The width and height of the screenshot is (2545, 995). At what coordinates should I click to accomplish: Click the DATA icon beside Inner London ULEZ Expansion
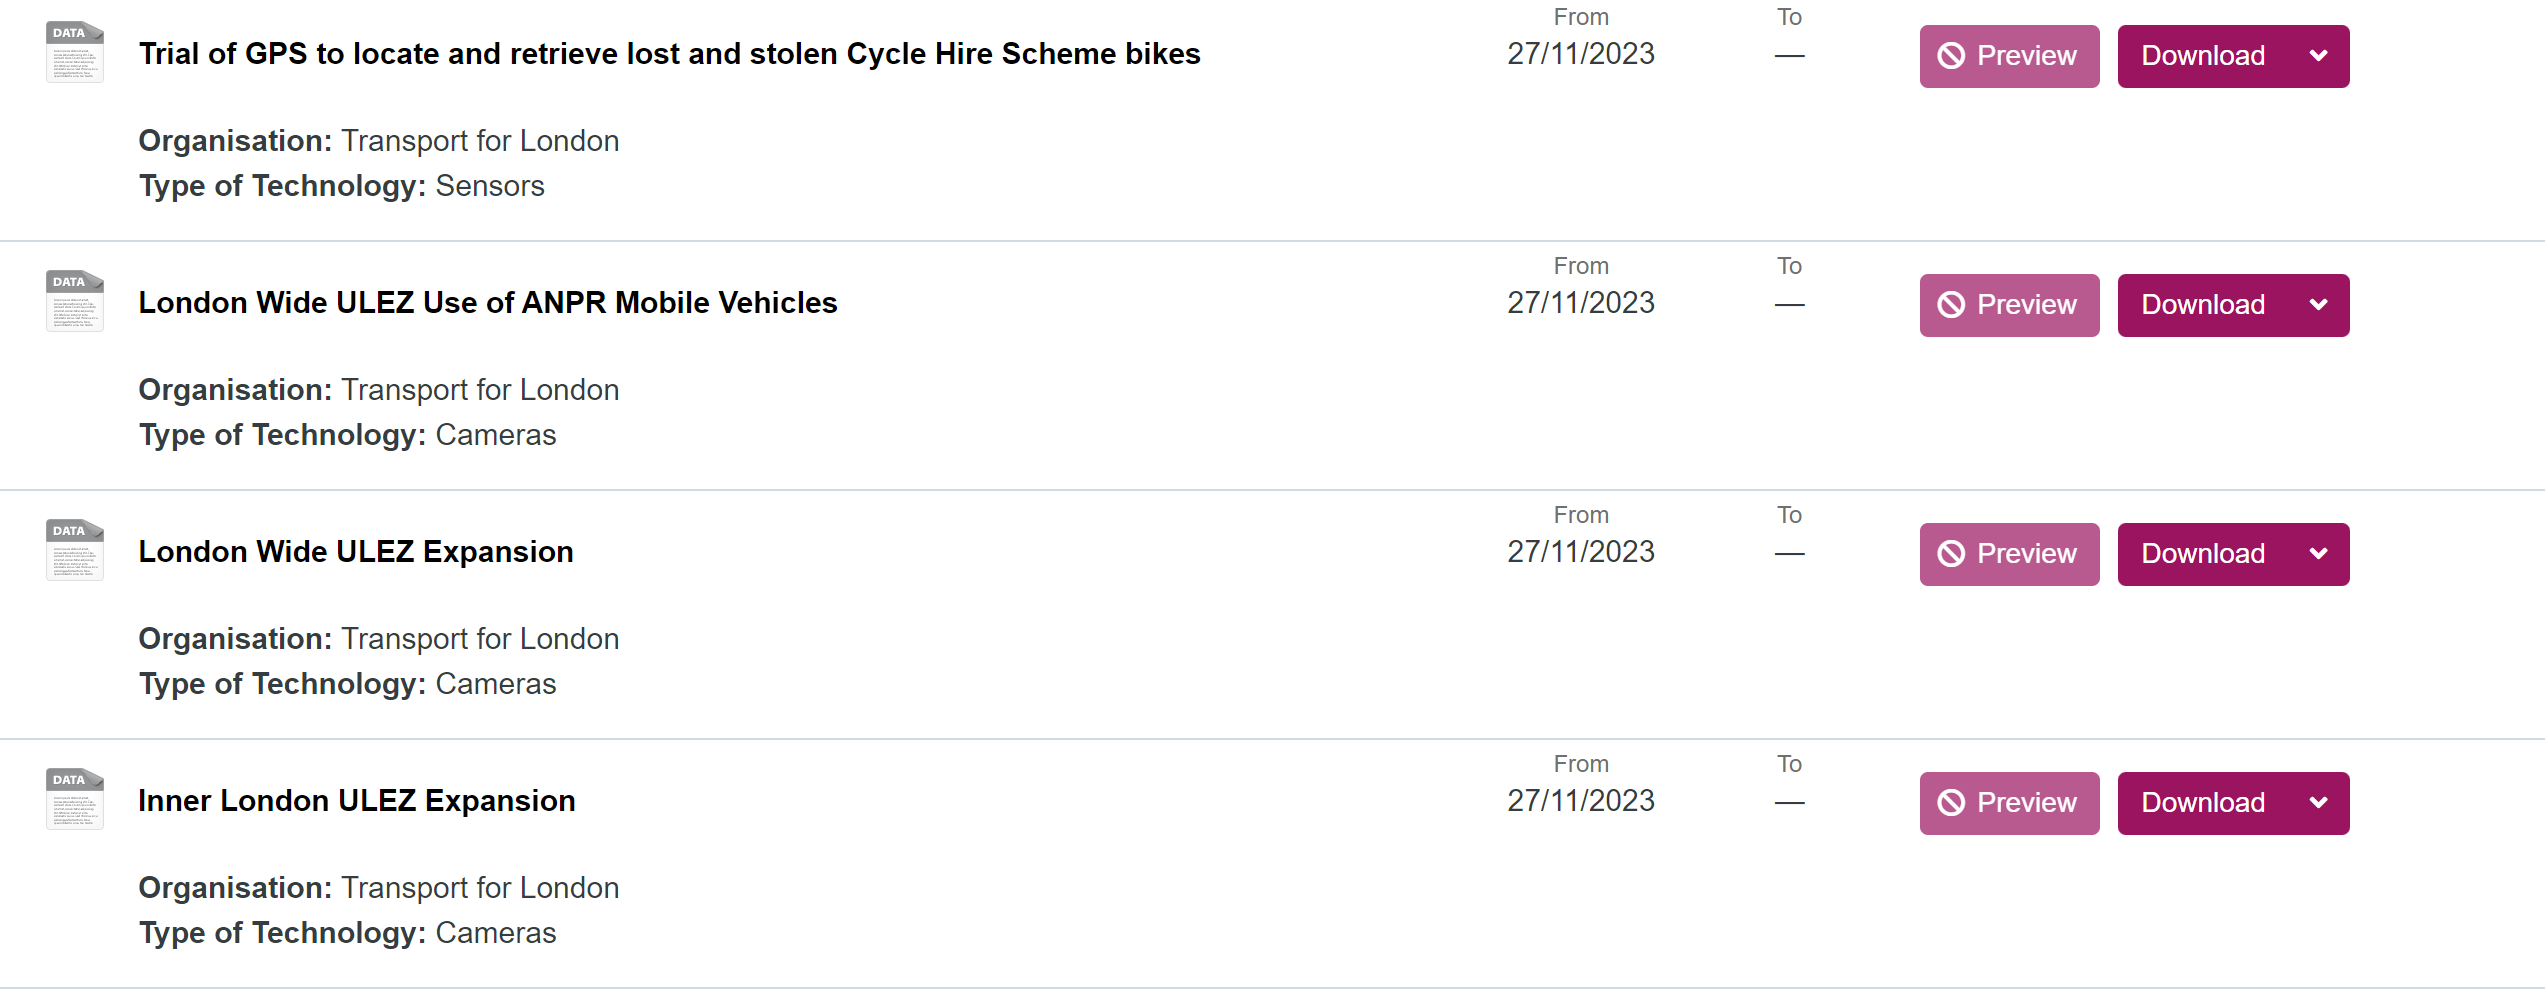[75, 799]
